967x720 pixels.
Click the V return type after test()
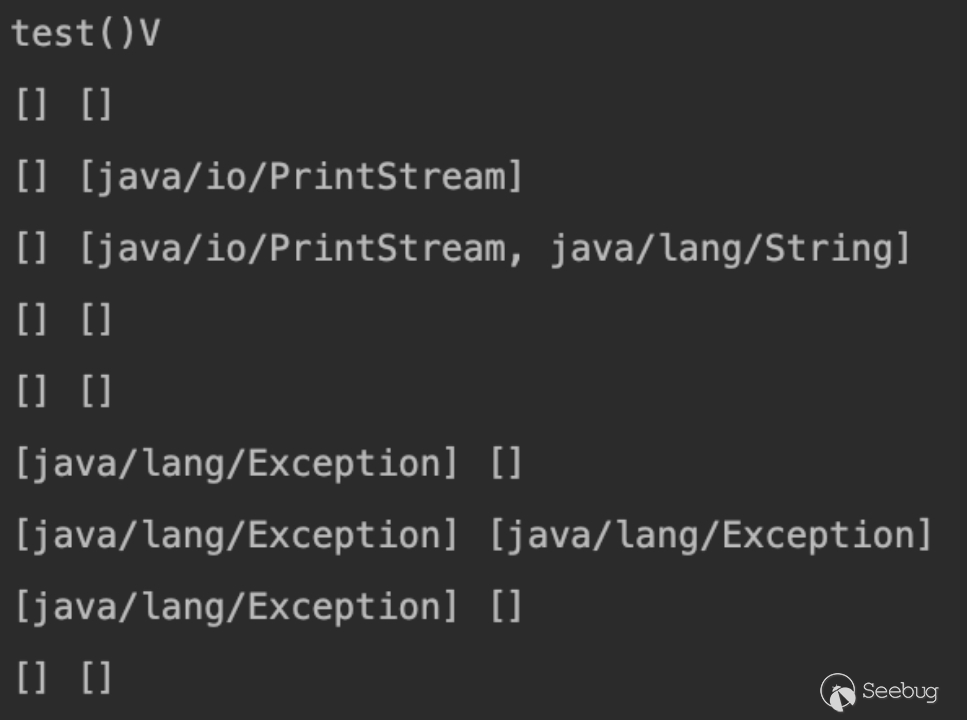pos(149,34)
